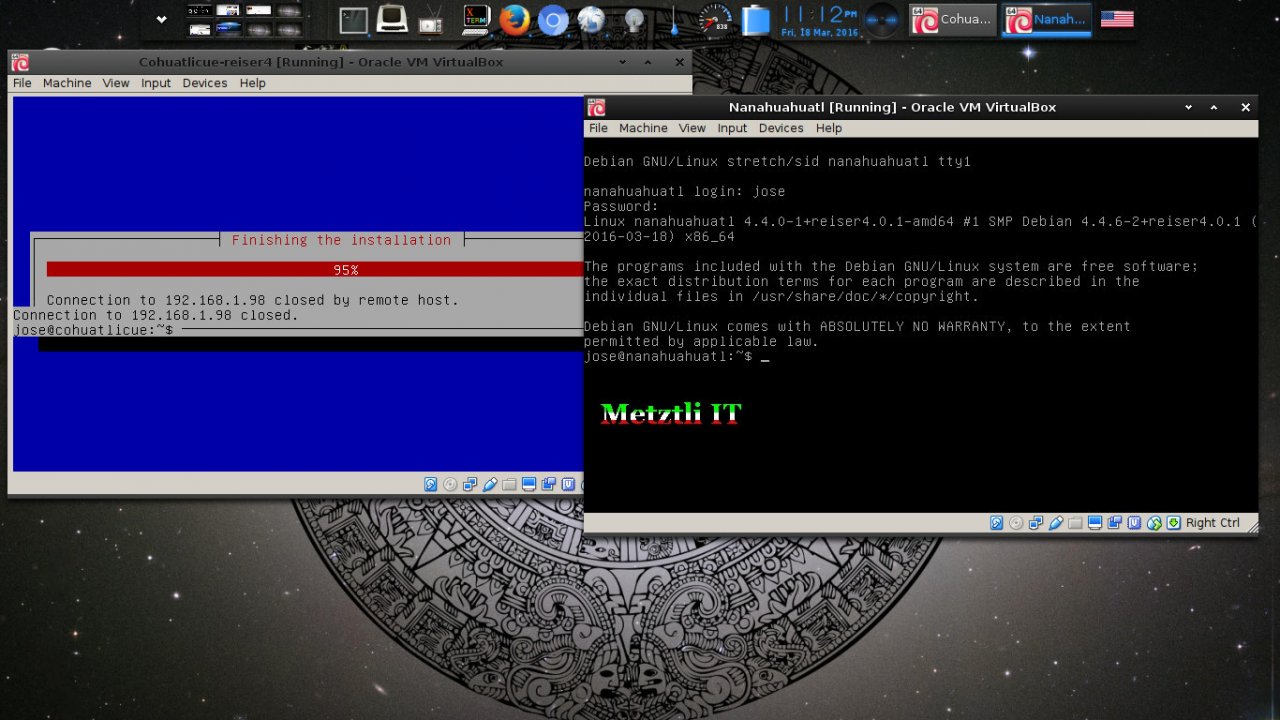
Task: Click network adapter icon in Nanahuahuatl status bar
Action: (1036, 523)
